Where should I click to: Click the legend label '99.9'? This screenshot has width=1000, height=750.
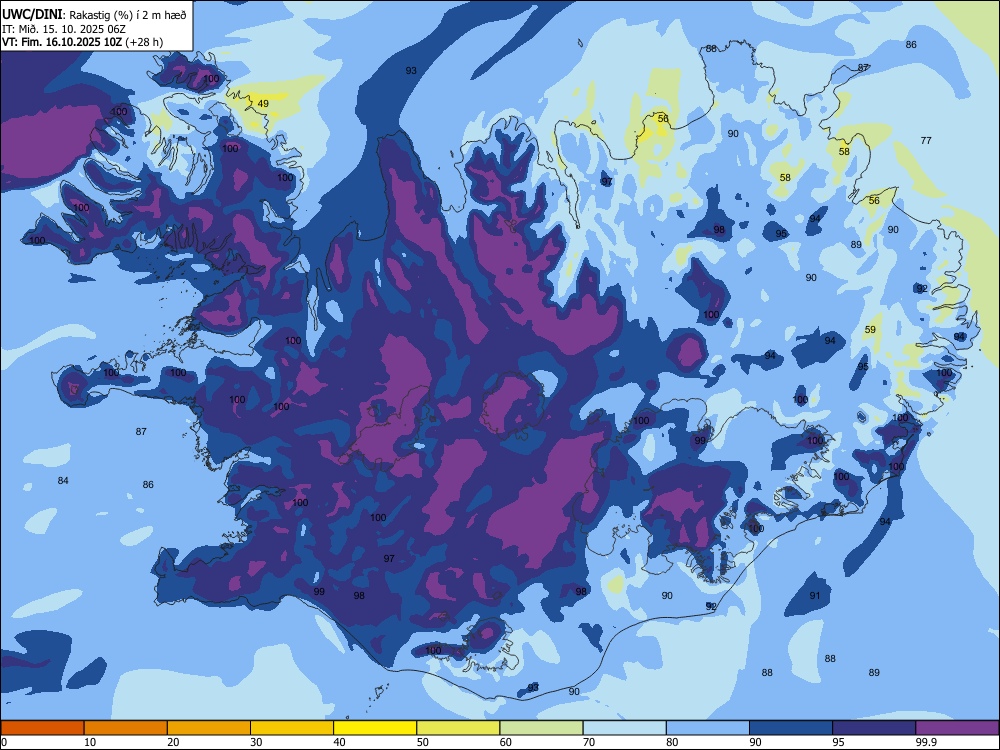coord(925,742)
